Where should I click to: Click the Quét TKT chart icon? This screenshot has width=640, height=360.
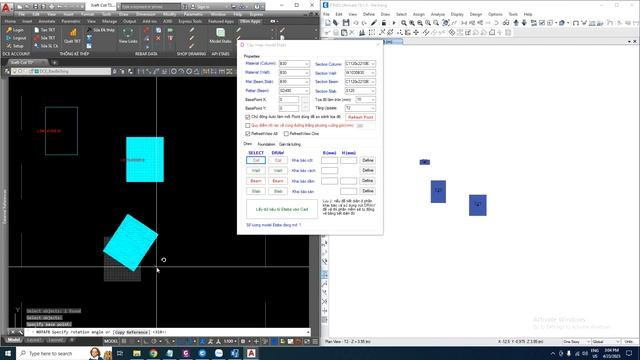73,33
